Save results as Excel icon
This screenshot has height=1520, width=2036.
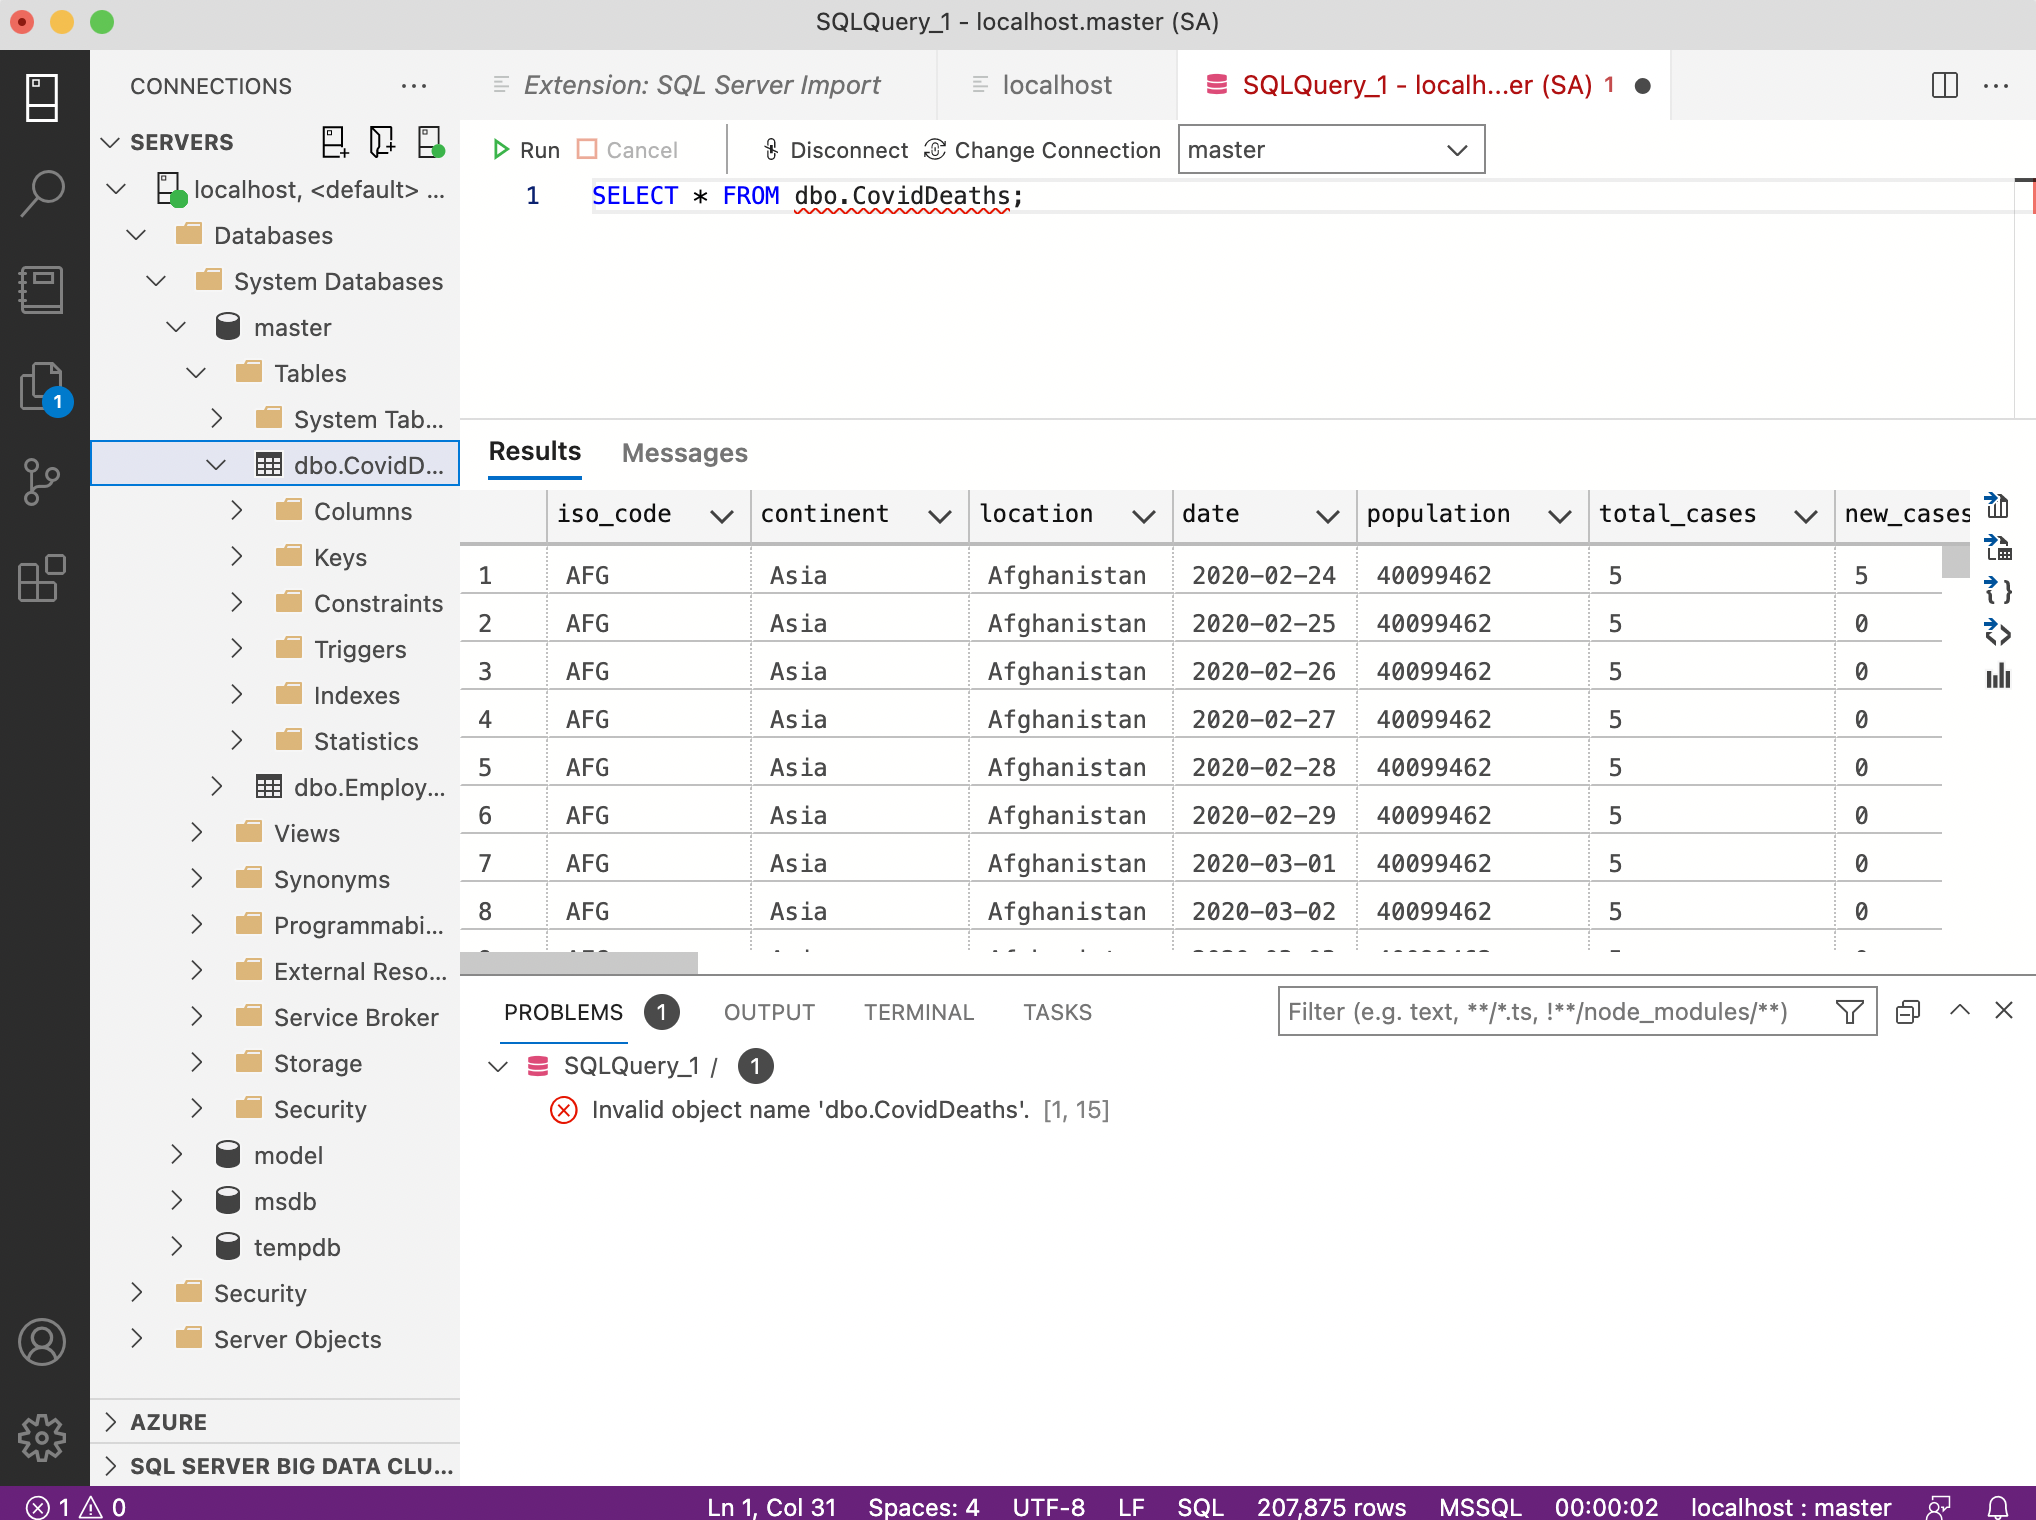point(1997,548)
